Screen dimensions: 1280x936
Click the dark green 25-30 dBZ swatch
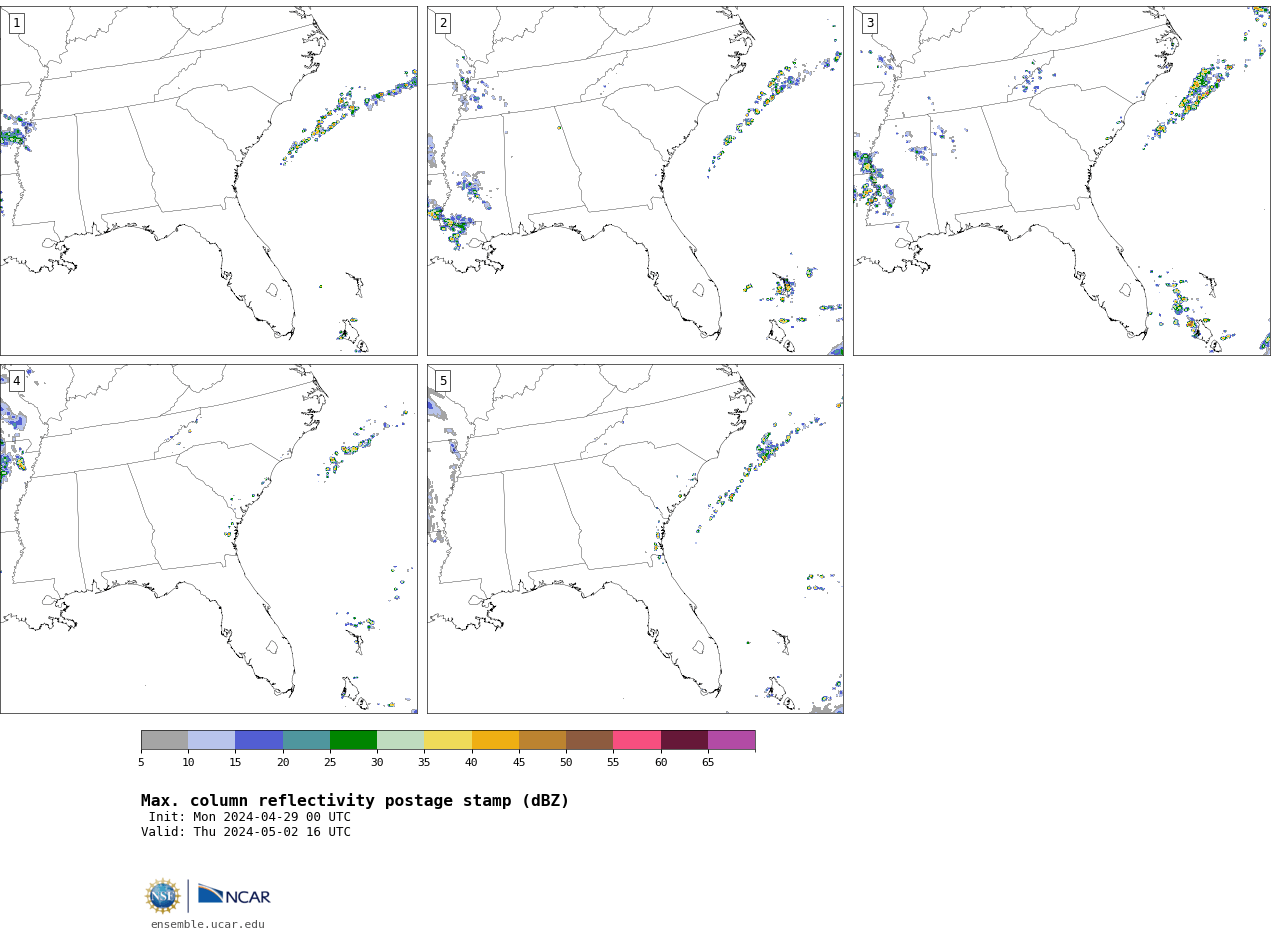(353, 740)
